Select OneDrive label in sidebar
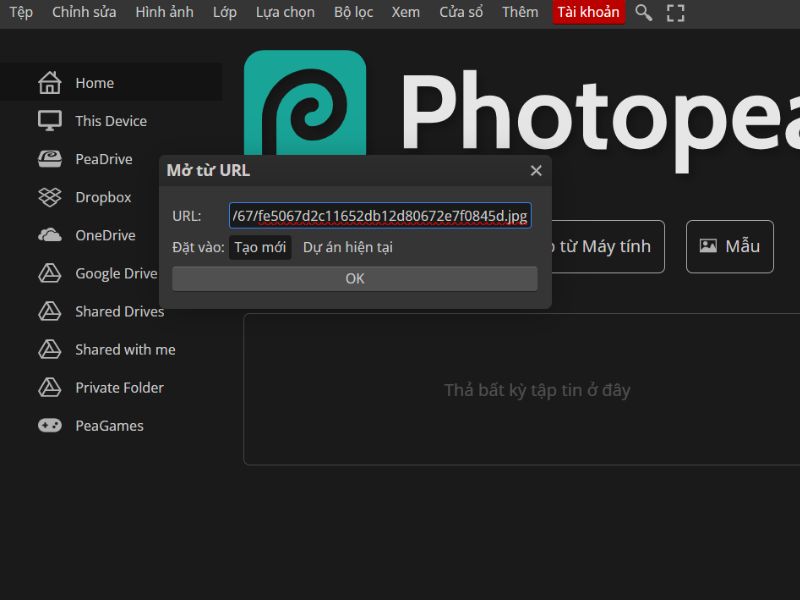This screenshot has width=800, height=600. 106,235
